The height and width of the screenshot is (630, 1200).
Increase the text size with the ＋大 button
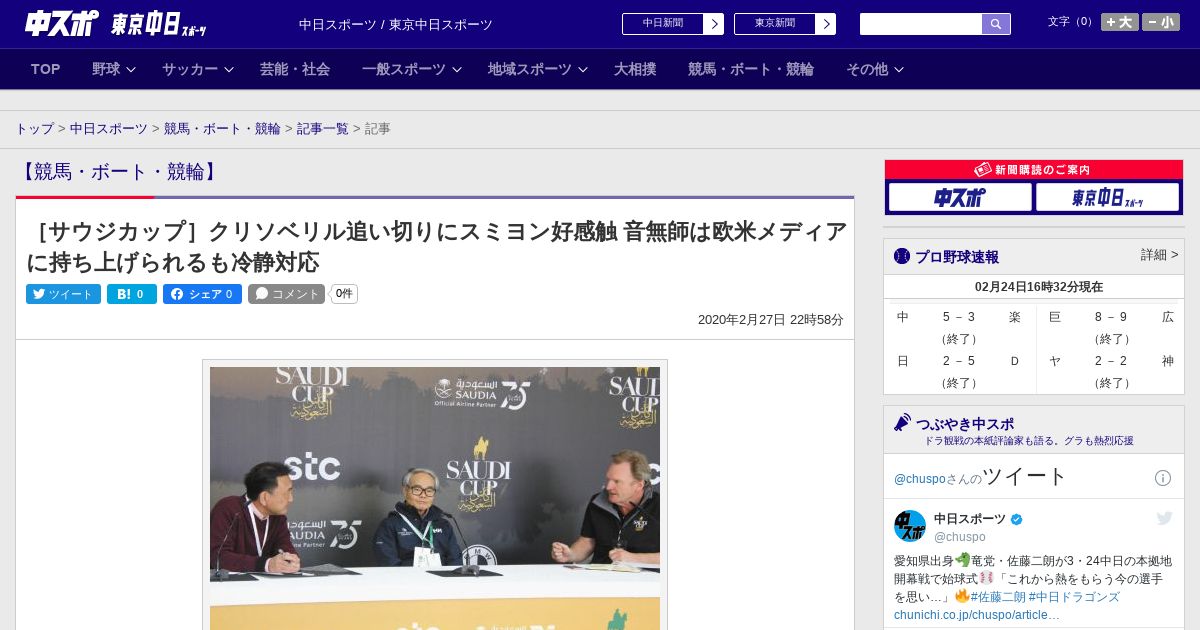click(1120, 22)
